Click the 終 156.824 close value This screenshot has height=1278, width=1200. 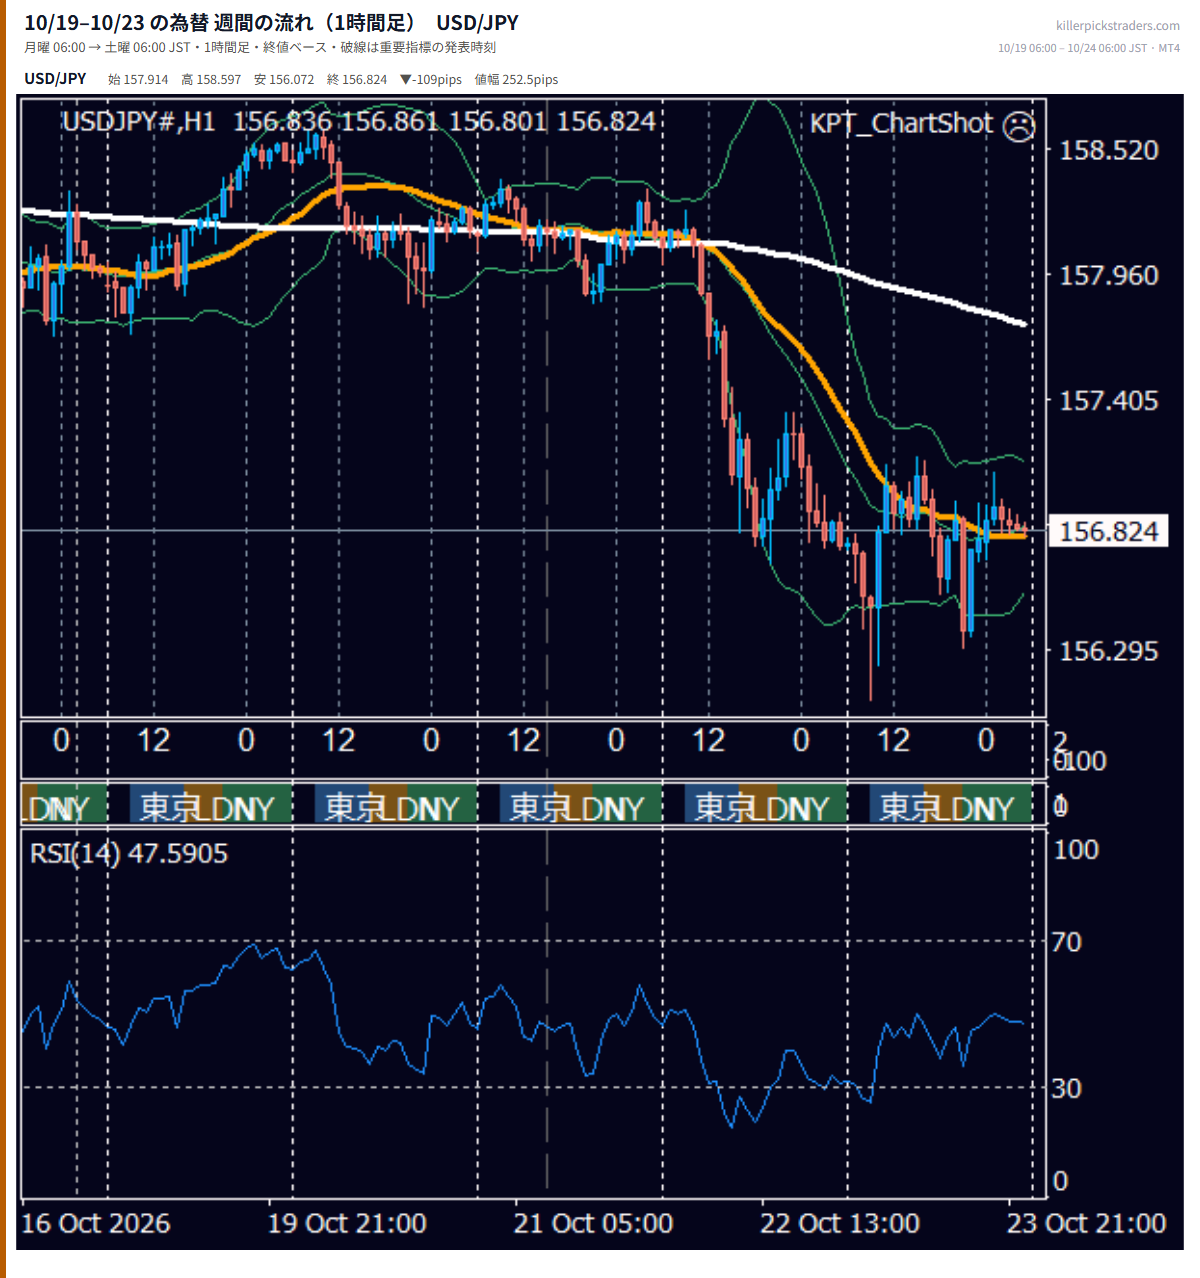[x=357, y=80]
